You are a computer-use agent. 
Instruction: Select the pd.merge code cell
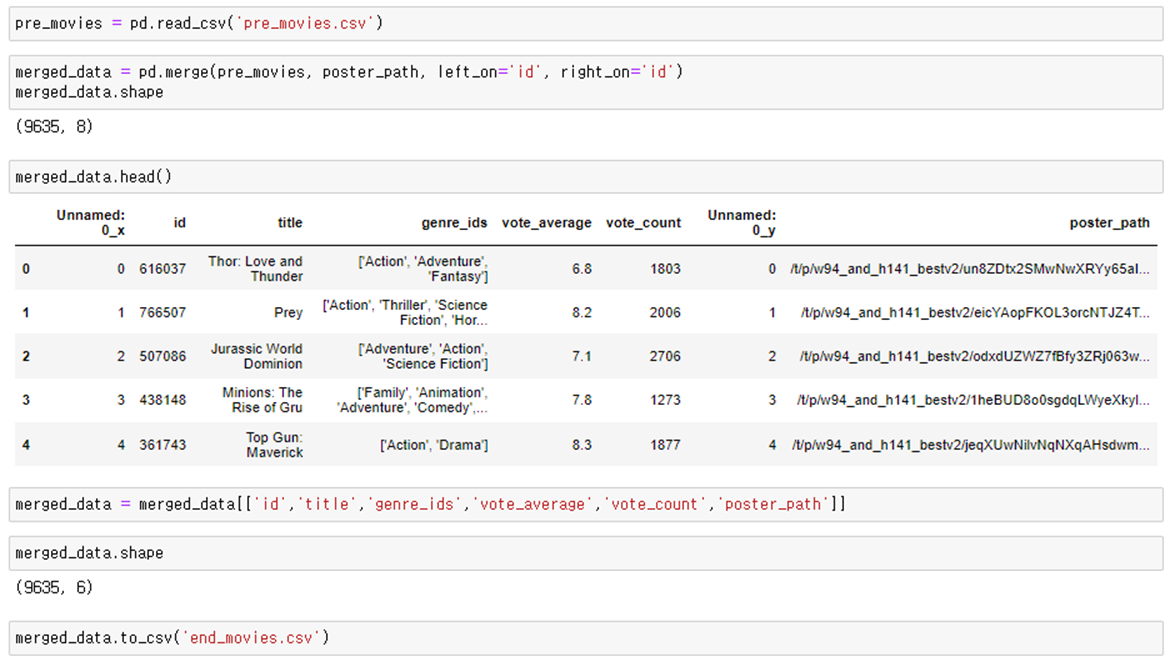click(586, 82)
